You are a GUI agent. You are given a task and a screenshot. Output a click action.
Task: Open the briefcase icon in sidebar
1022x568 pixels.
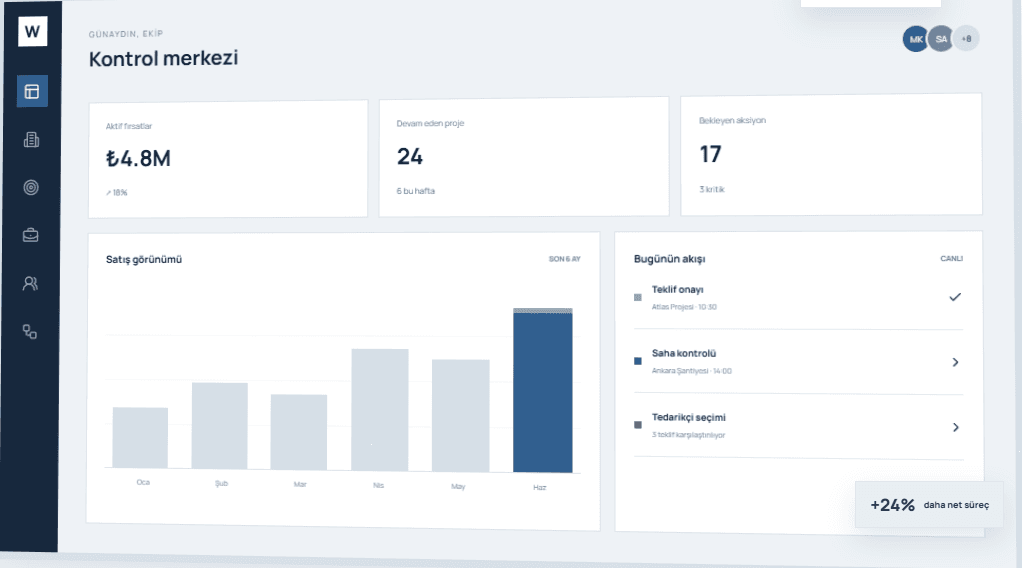pos(31,235)
